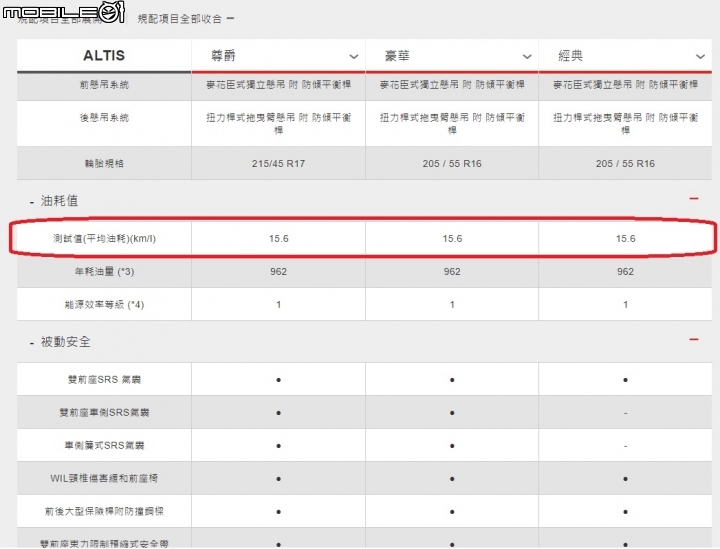Viewport: 720px width, 549px height.
Task: Click 經典 front suspension description
Action: click(x=625, y=85)
